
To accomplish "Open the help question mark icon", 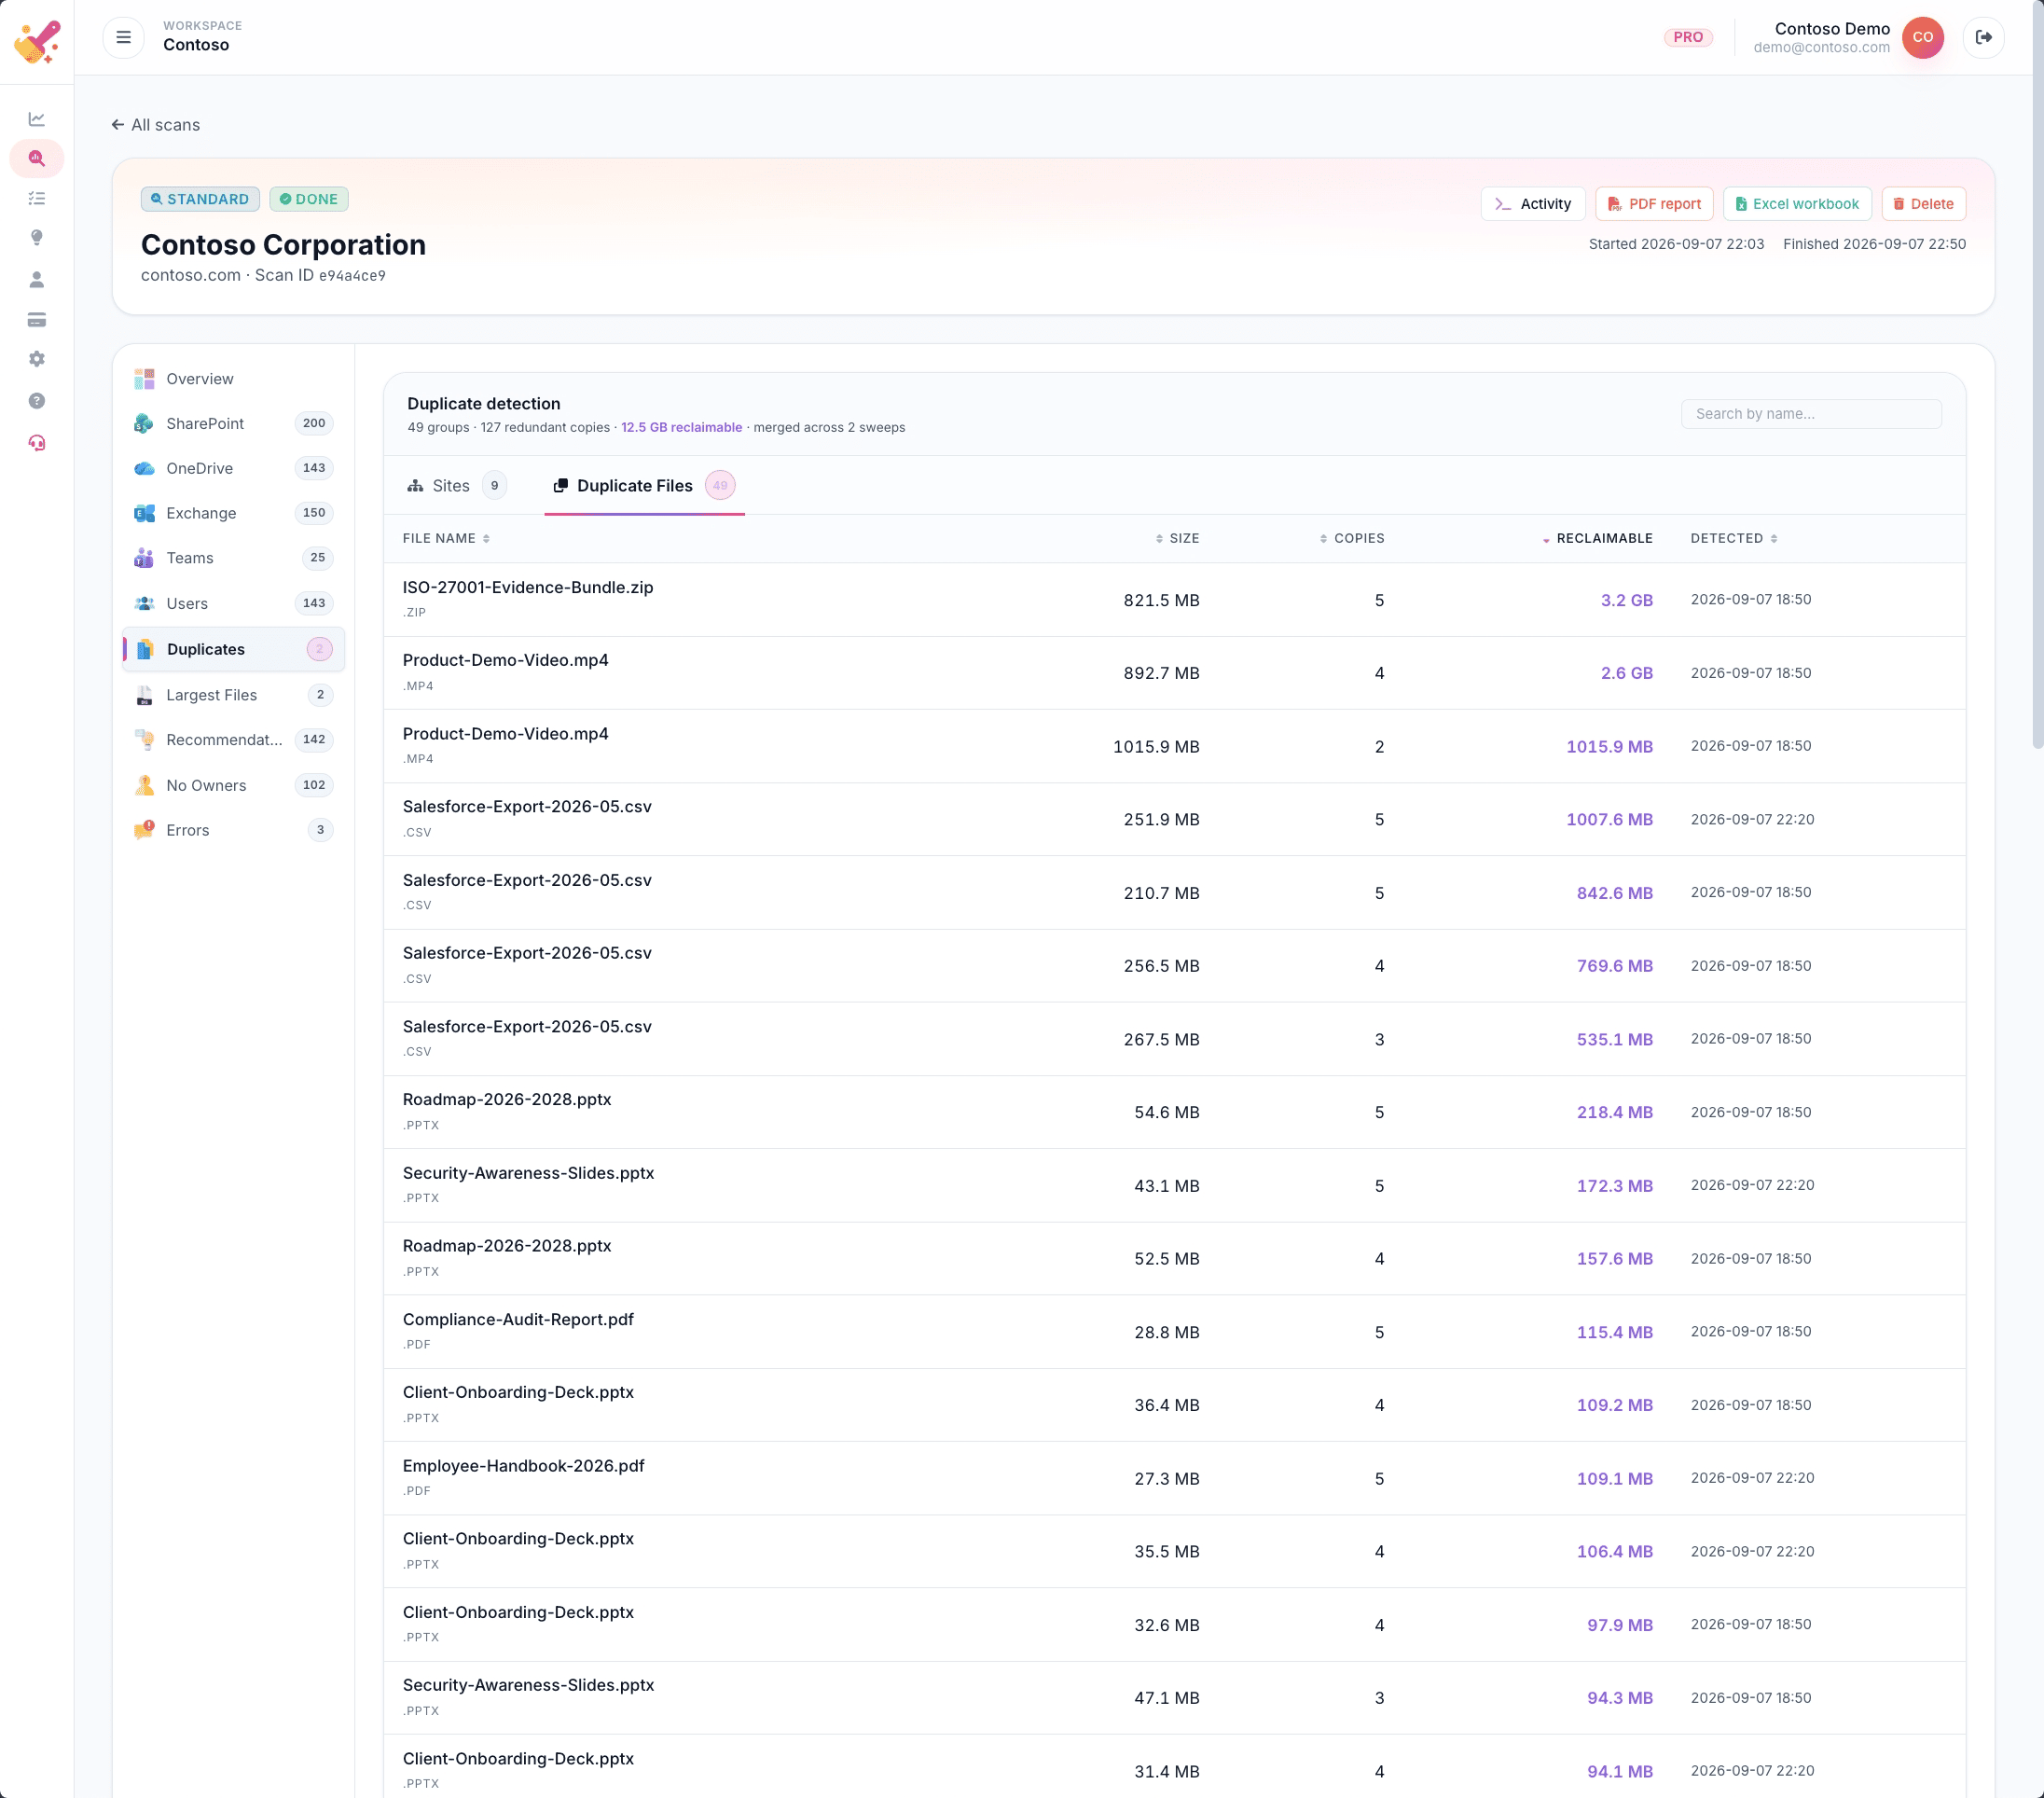I will (37, 401).
